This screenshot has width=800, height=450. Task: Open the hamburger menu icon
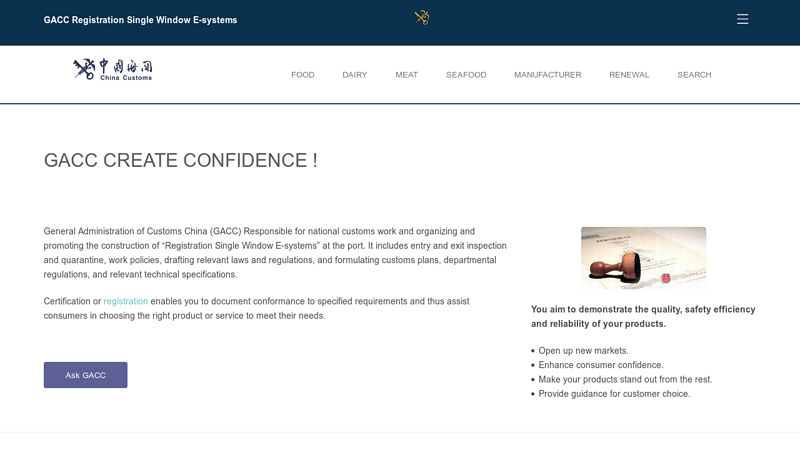(742, 19)
